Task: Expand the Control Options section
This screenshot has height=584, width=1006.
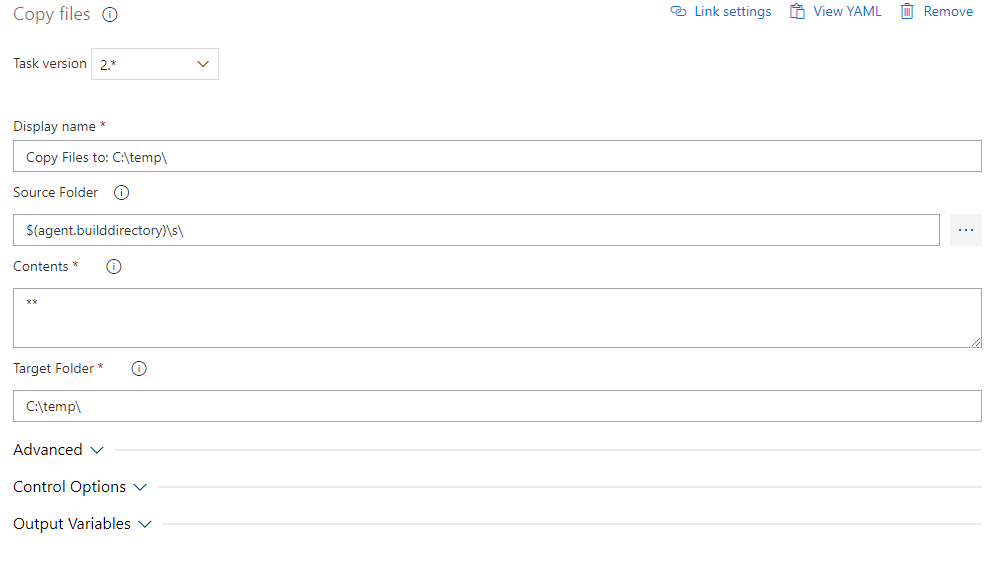Action: (x=80, y=487)
